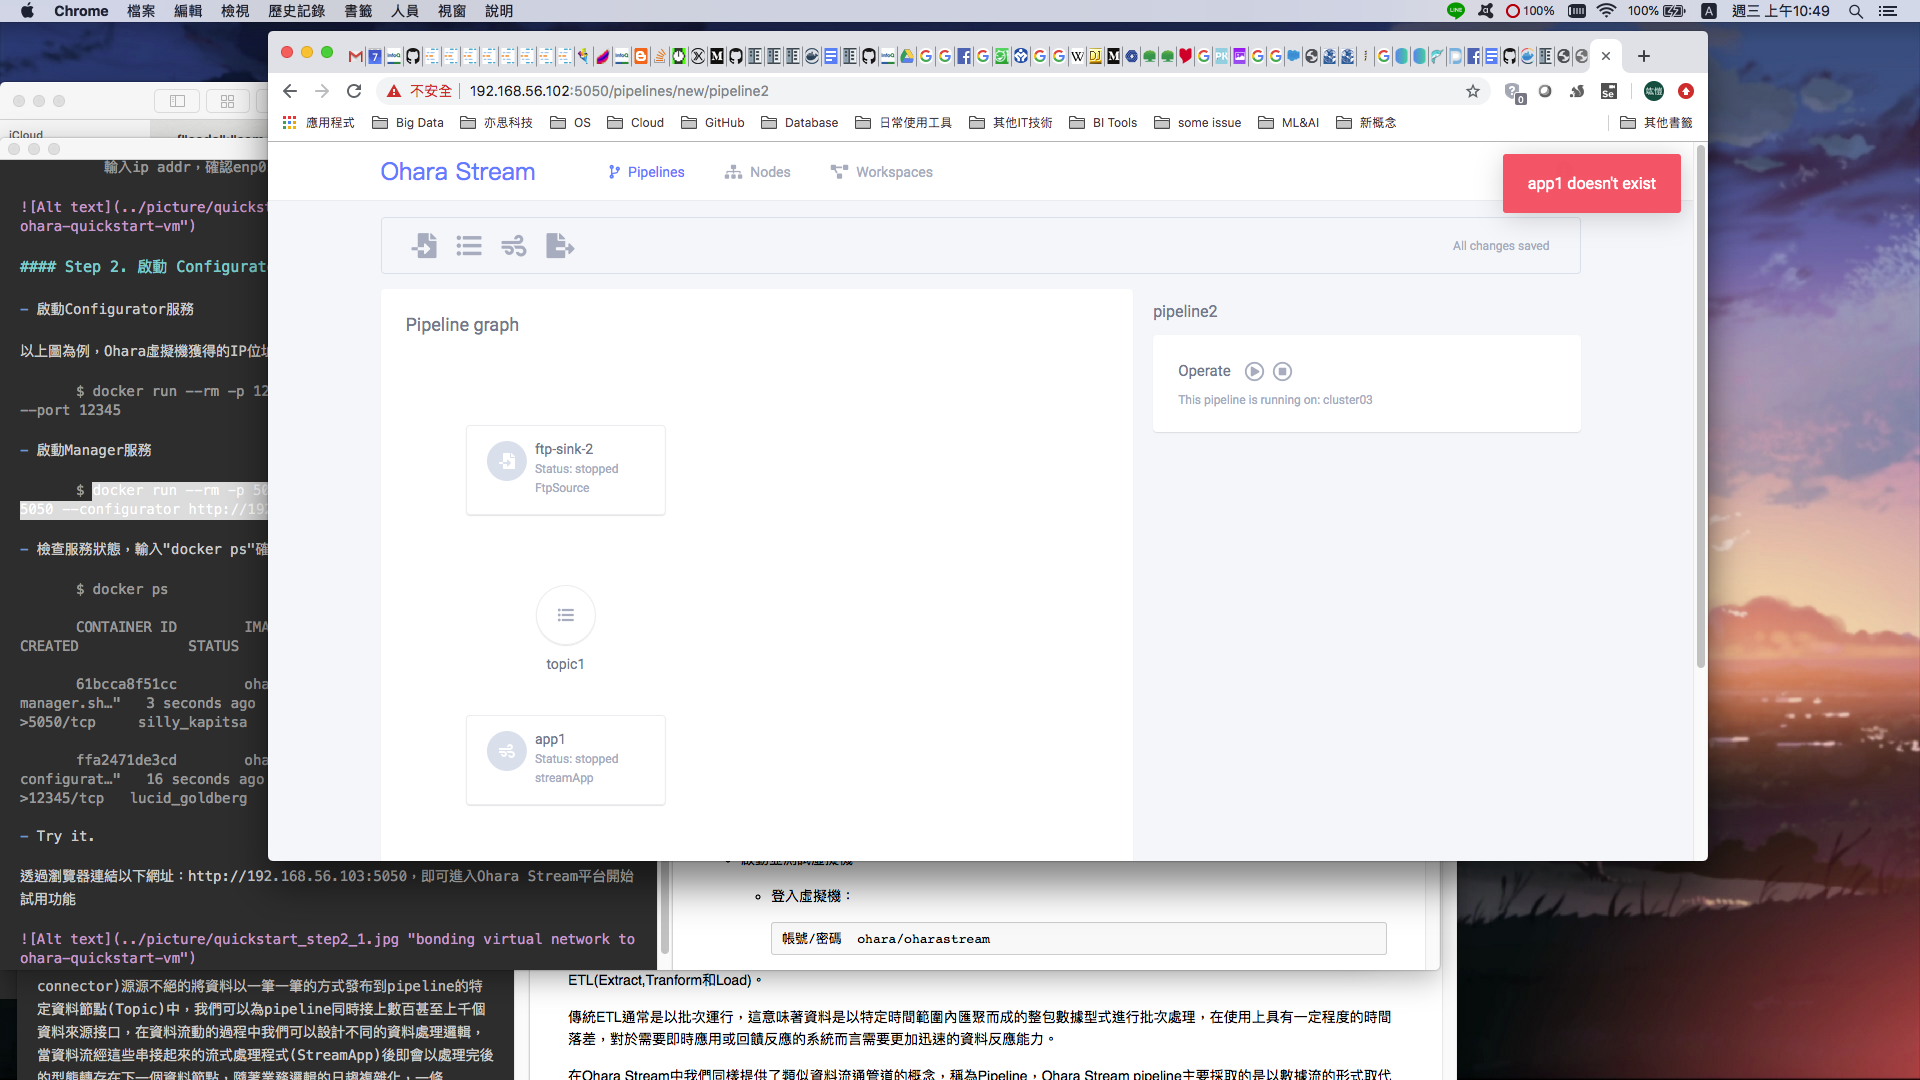Open the 應用程式 apps shortcut
Screen dimensions: 1920x1080
319,123
